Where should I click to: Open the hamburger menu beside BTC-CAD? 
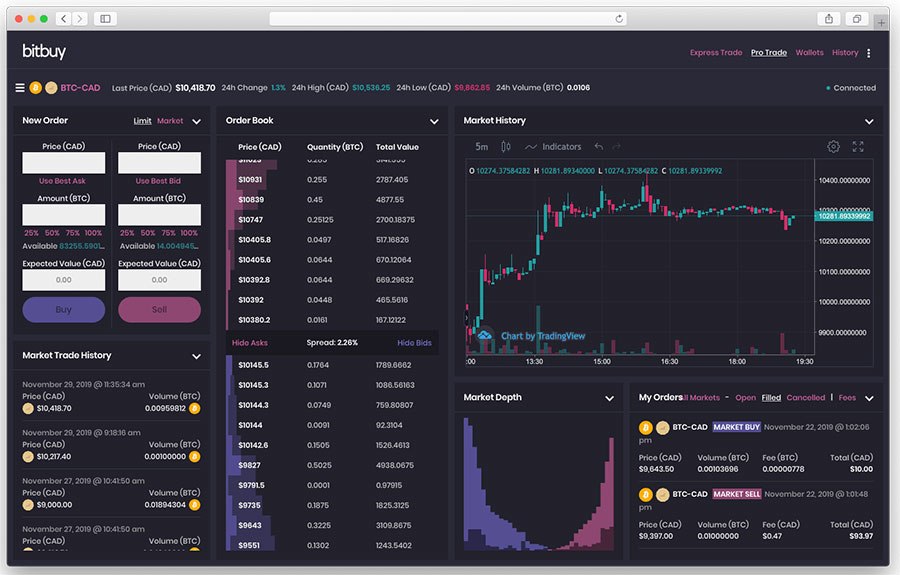pyautogui.click(x=19, y=88)
